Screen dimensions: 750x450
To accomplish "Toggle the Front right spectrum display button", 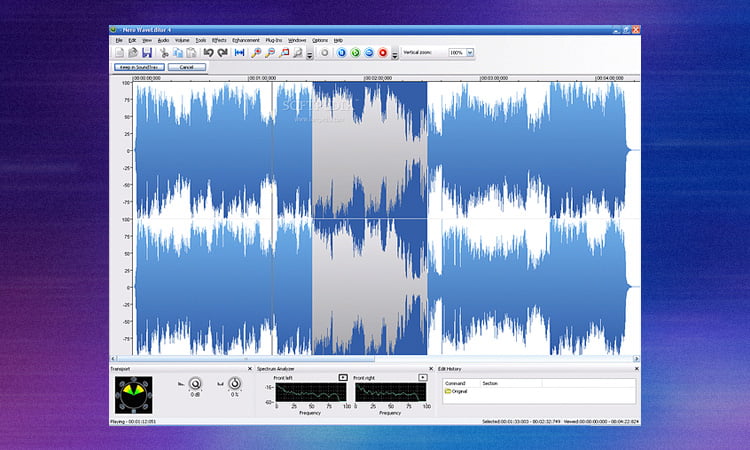I will pyautogui.click(x=423, y=377).
